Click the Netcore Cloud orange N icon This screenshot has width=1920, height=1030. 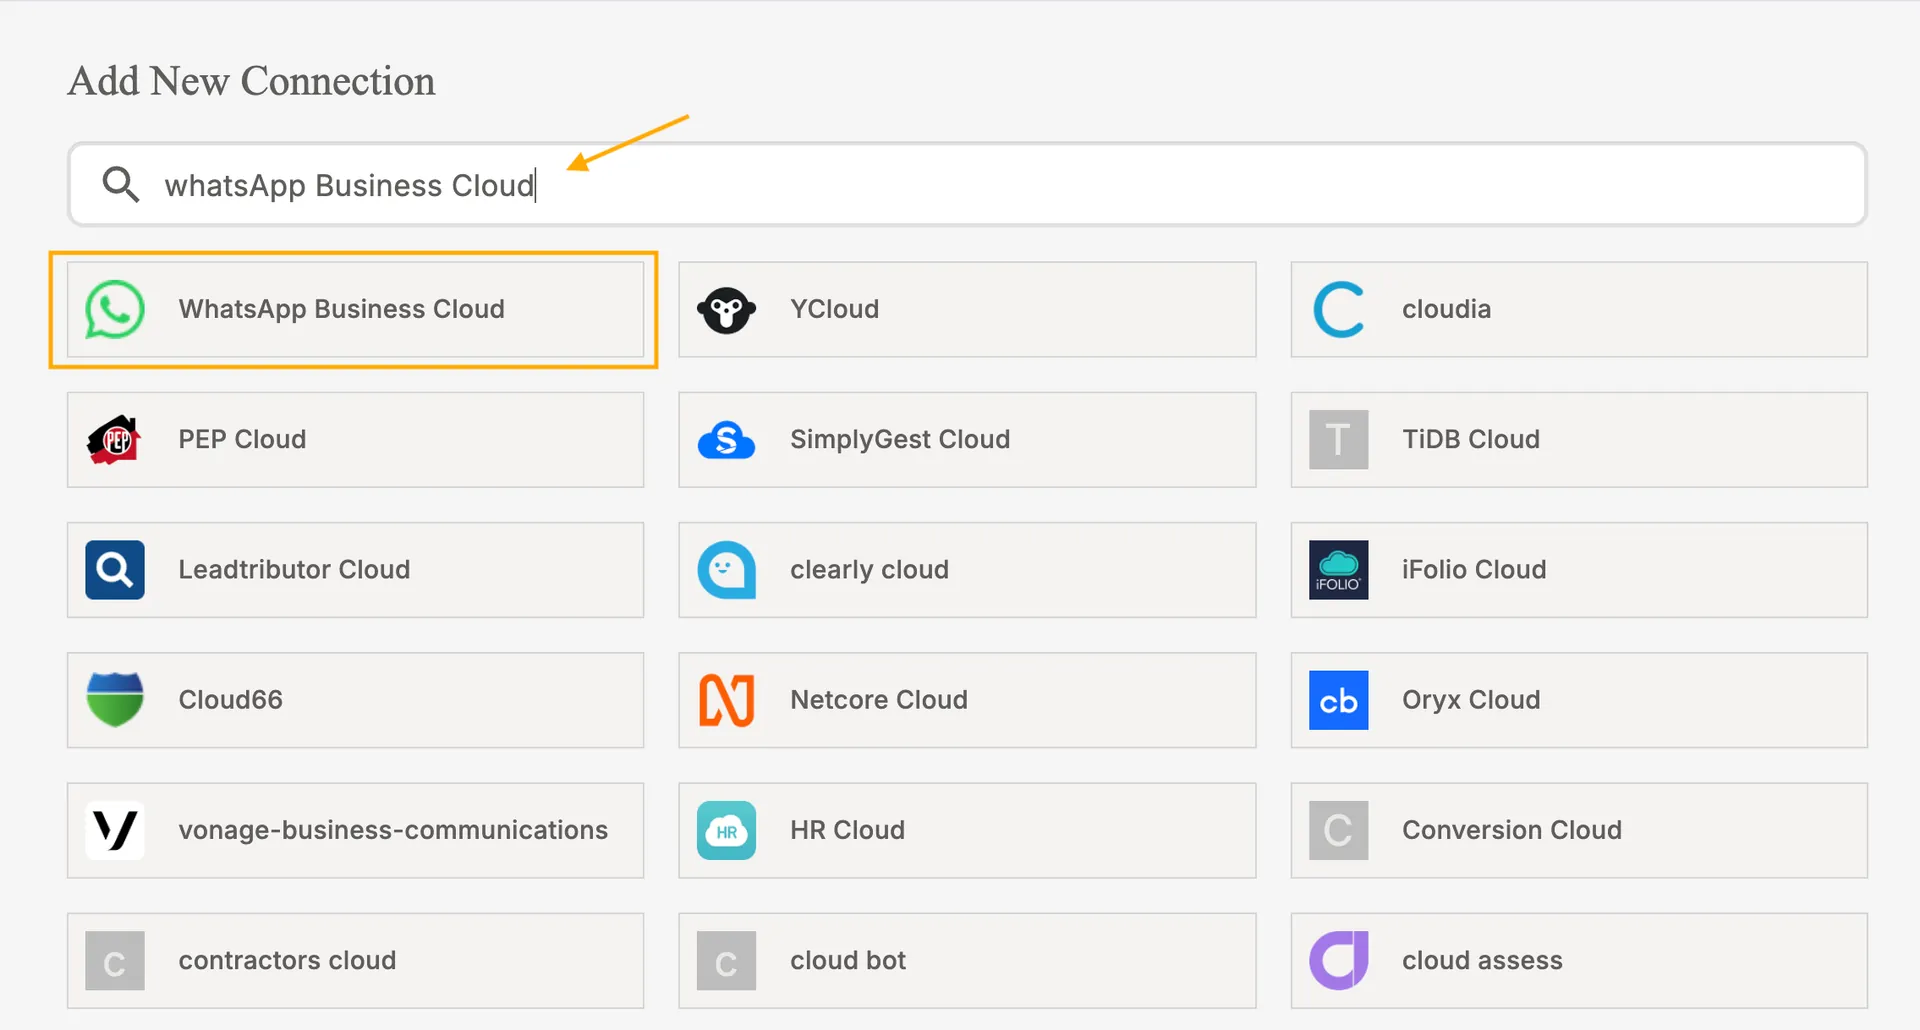726,700
